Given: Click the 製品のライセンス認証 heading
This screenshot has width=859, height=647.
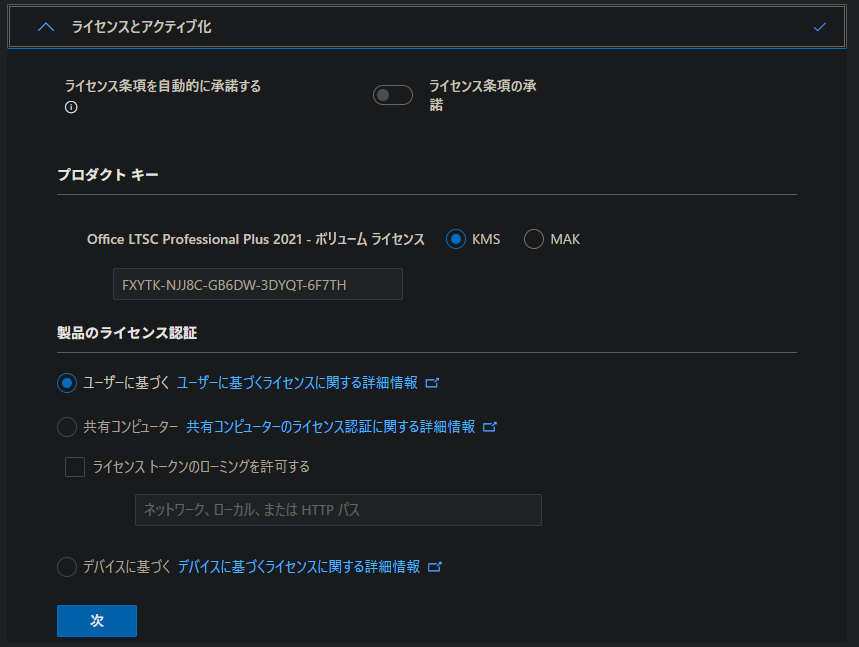Looking at the screenshot, I should pos(127,333).
